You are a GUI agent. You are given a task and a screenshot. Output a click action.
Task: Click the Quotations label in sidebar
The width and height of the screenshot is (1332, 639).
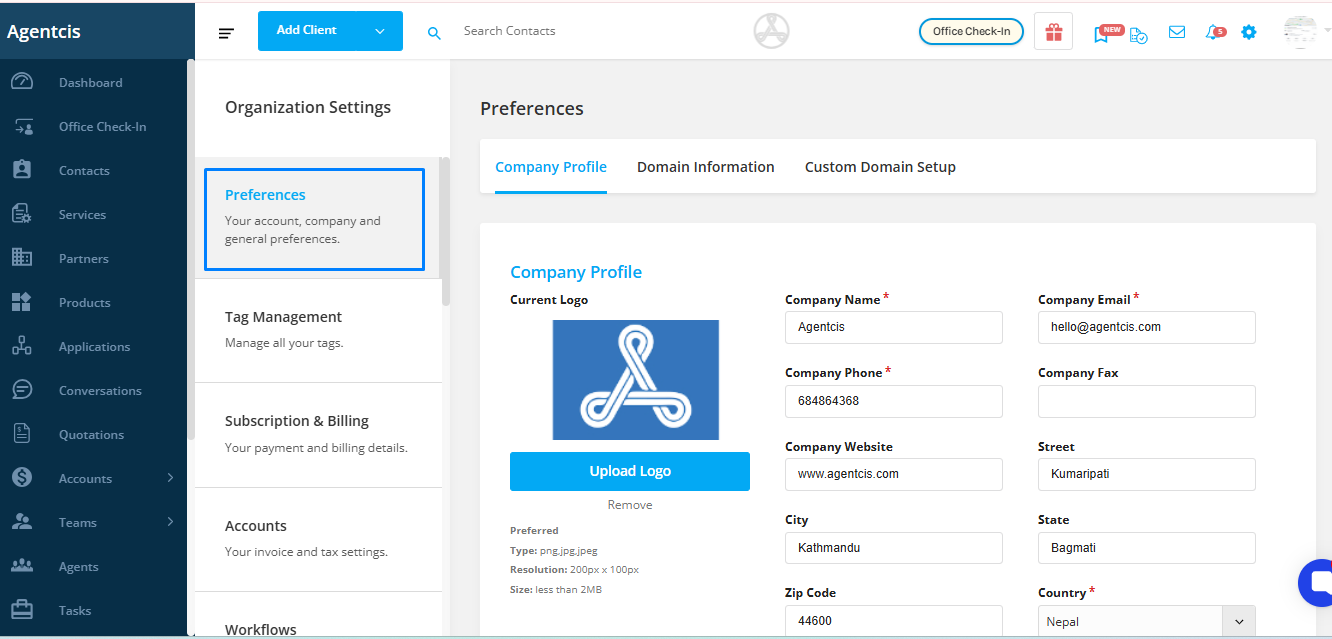point(92,435)
